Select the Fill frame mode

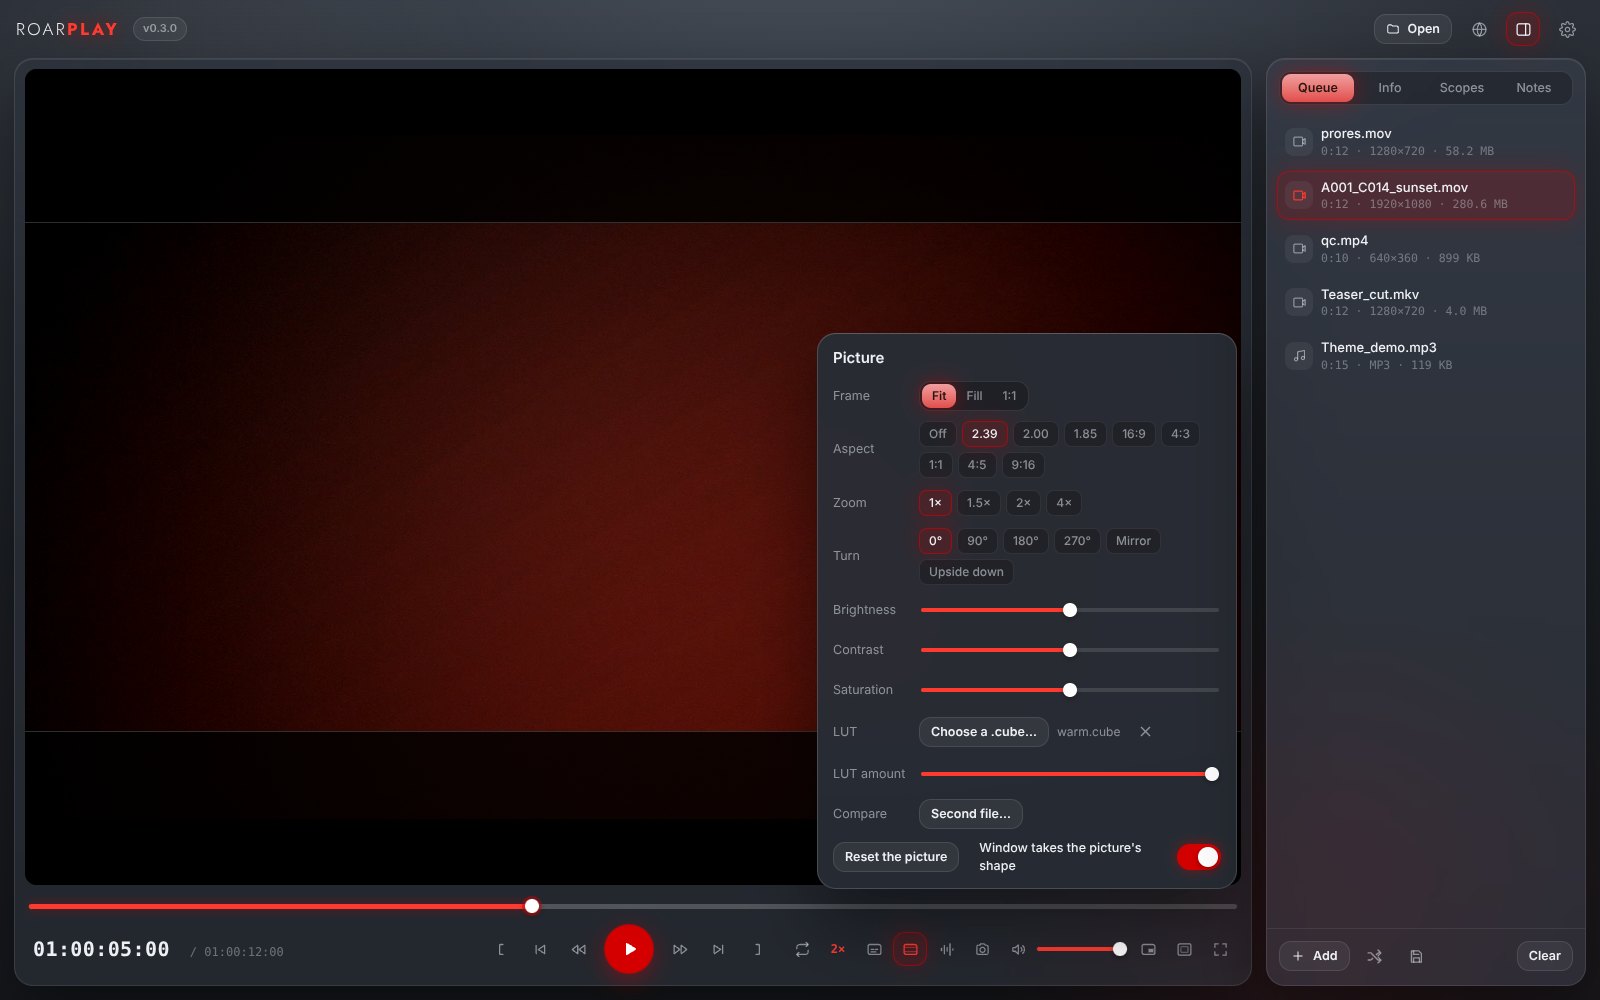(974, 396)
